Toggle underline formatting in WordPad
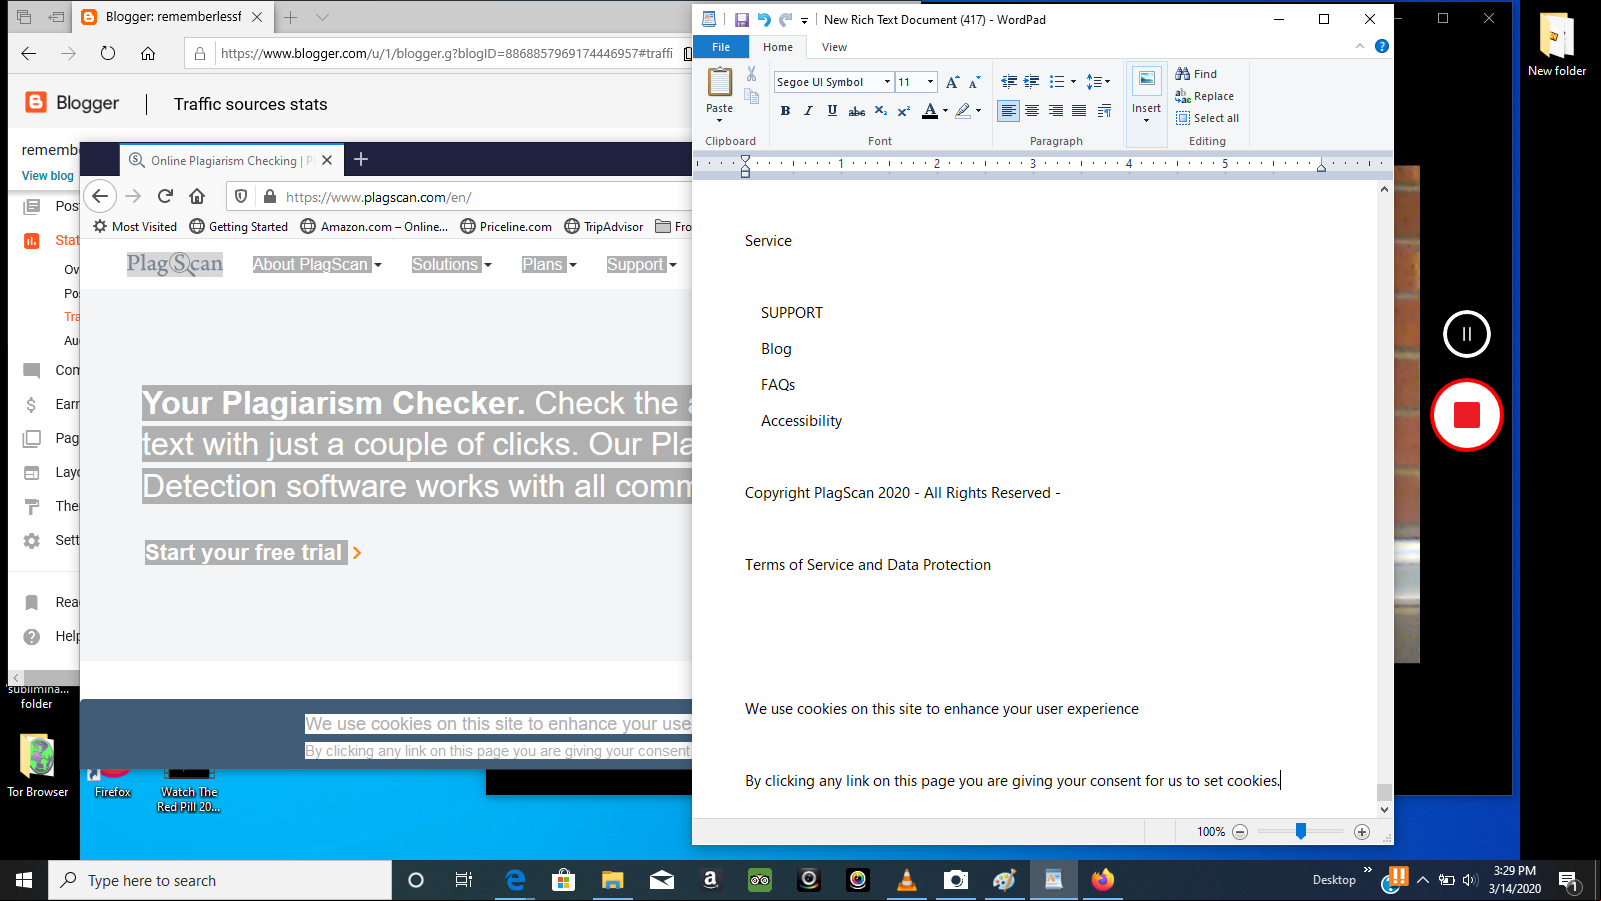 [832, 111]
